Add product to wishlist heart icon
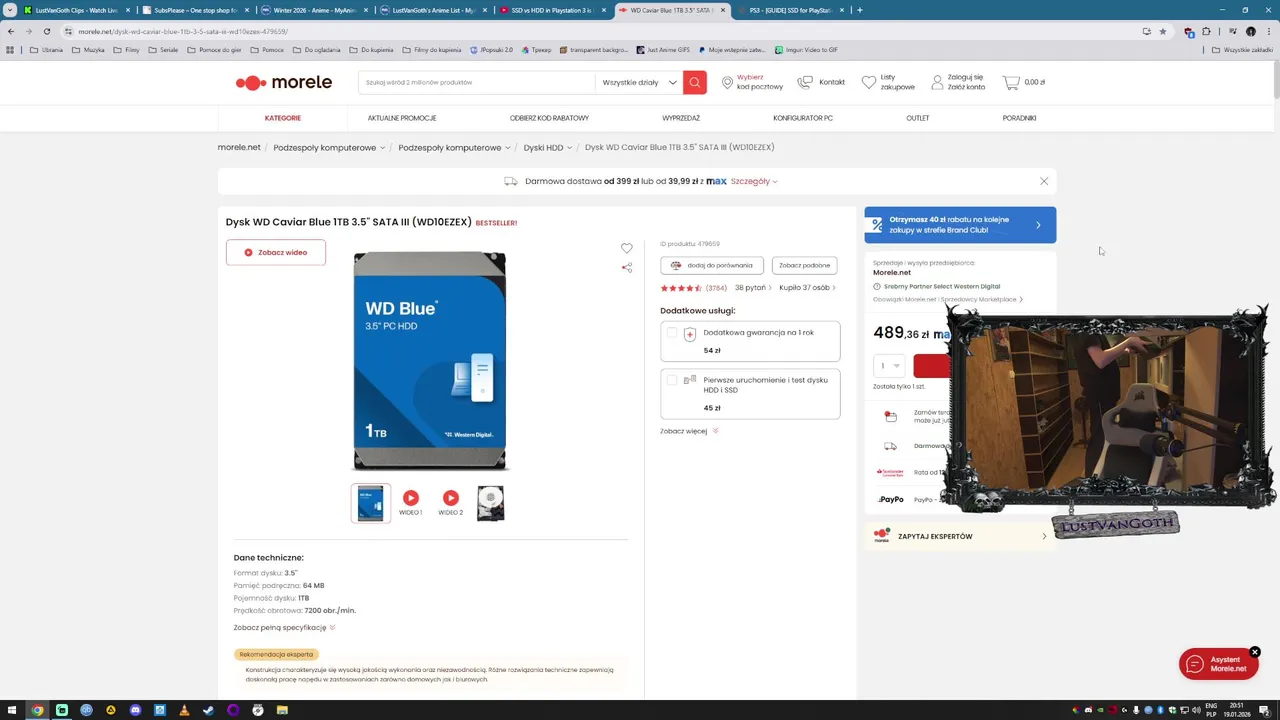1280x720 pixels. pyautogui.click(x=627, y=248)
